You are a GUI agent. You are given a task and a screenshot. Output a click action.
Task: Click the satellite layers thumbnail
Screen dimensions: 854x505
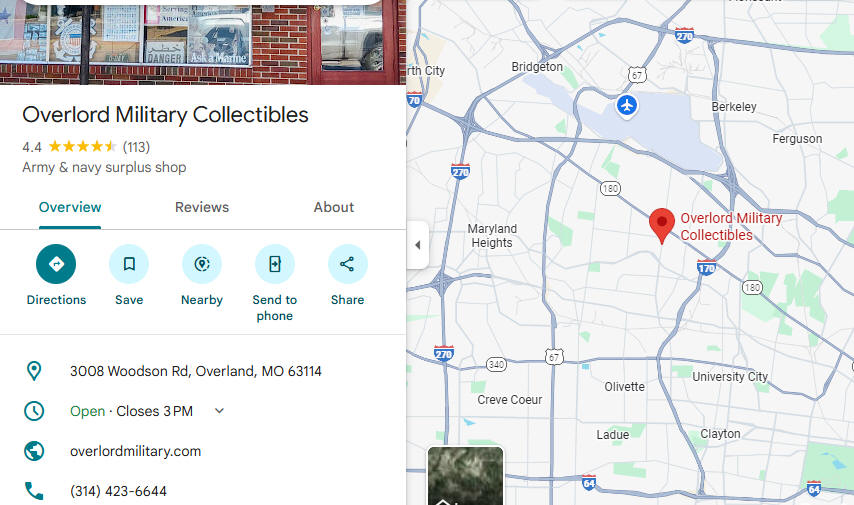point(466,476)
